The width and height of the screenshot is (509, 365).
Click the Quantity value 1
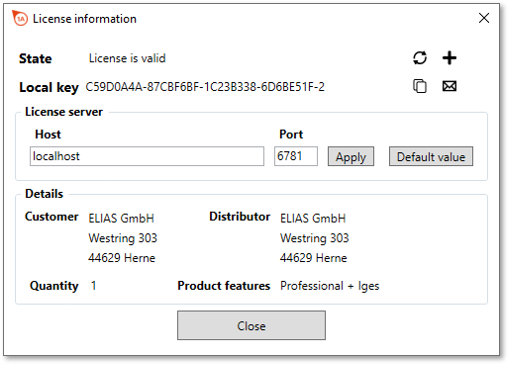tap(94, 286)
